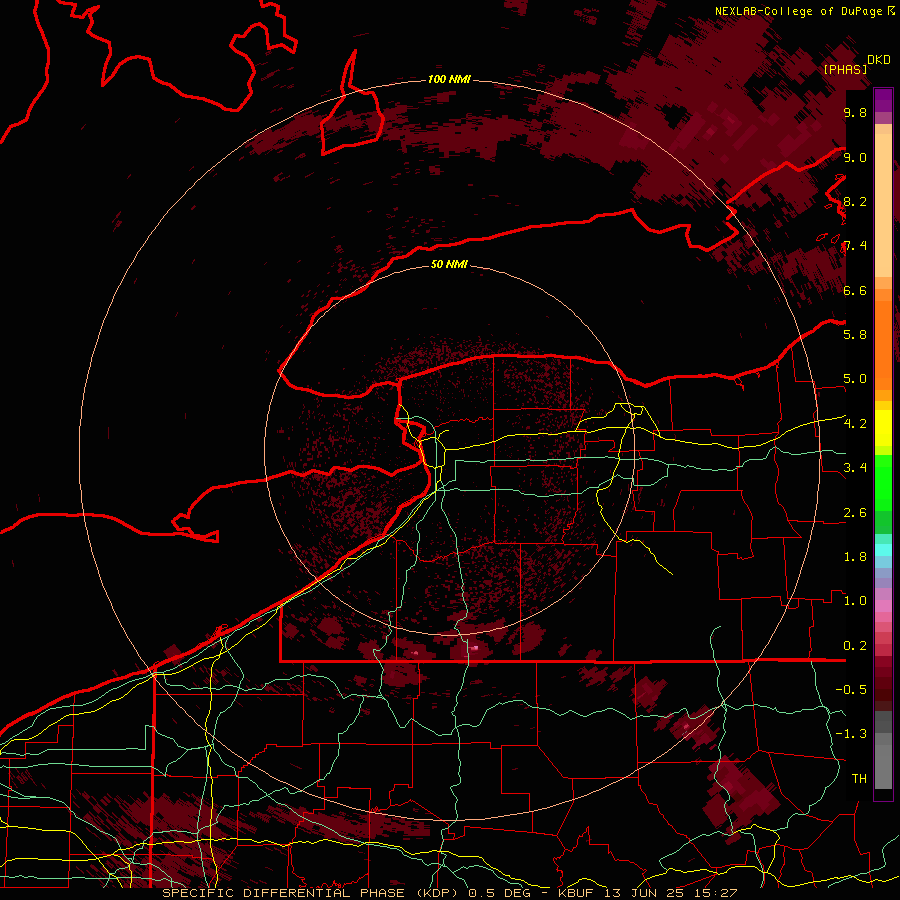The image size is (900, 900).
Task: Click the 50 NMI range ring label
Action: (449, 264)
